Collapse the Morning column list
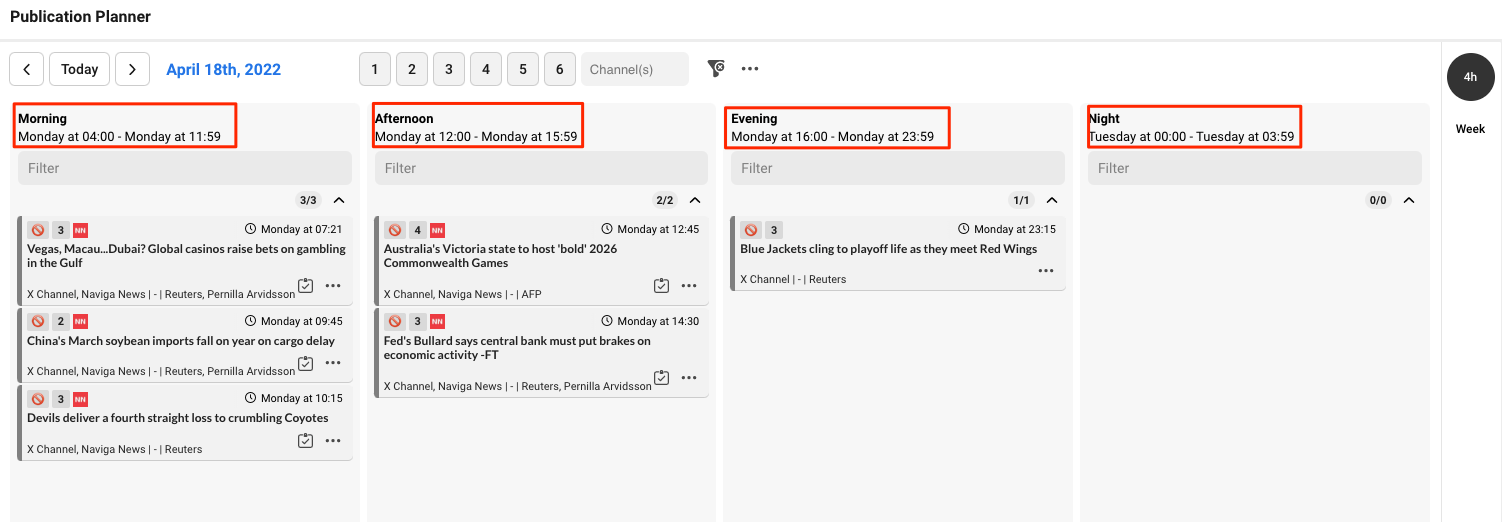 (x=339, y=200)
